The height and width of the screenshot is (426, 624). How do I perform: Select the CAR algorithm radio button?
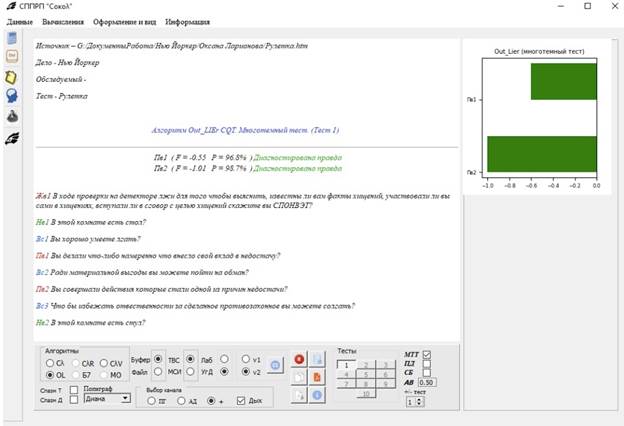[x=75, y=363]
